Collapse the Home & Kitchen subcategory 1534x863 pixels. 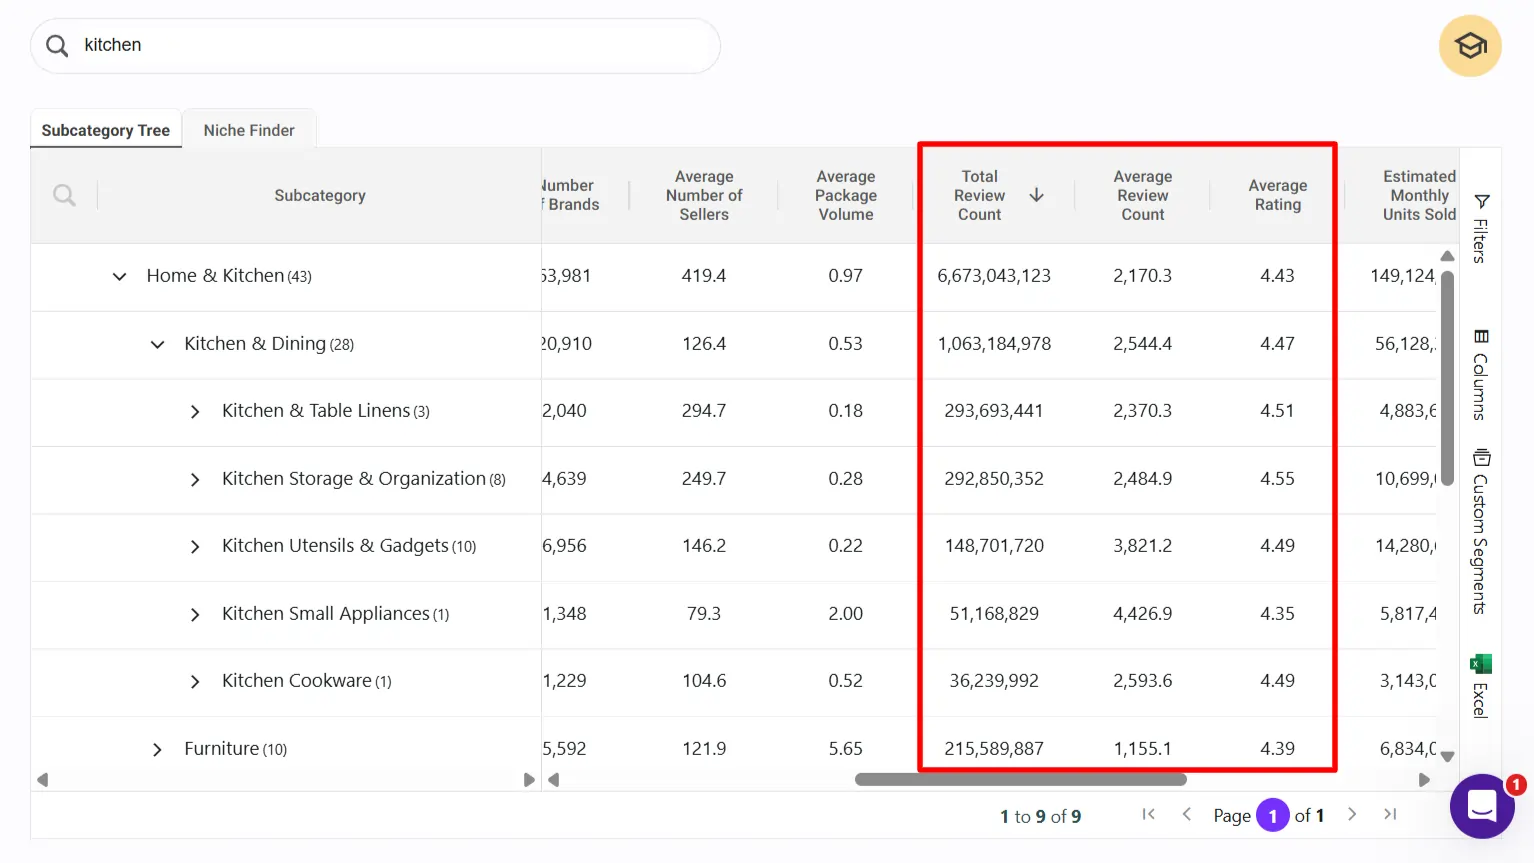pyautogui.click(x=119, y=276)
